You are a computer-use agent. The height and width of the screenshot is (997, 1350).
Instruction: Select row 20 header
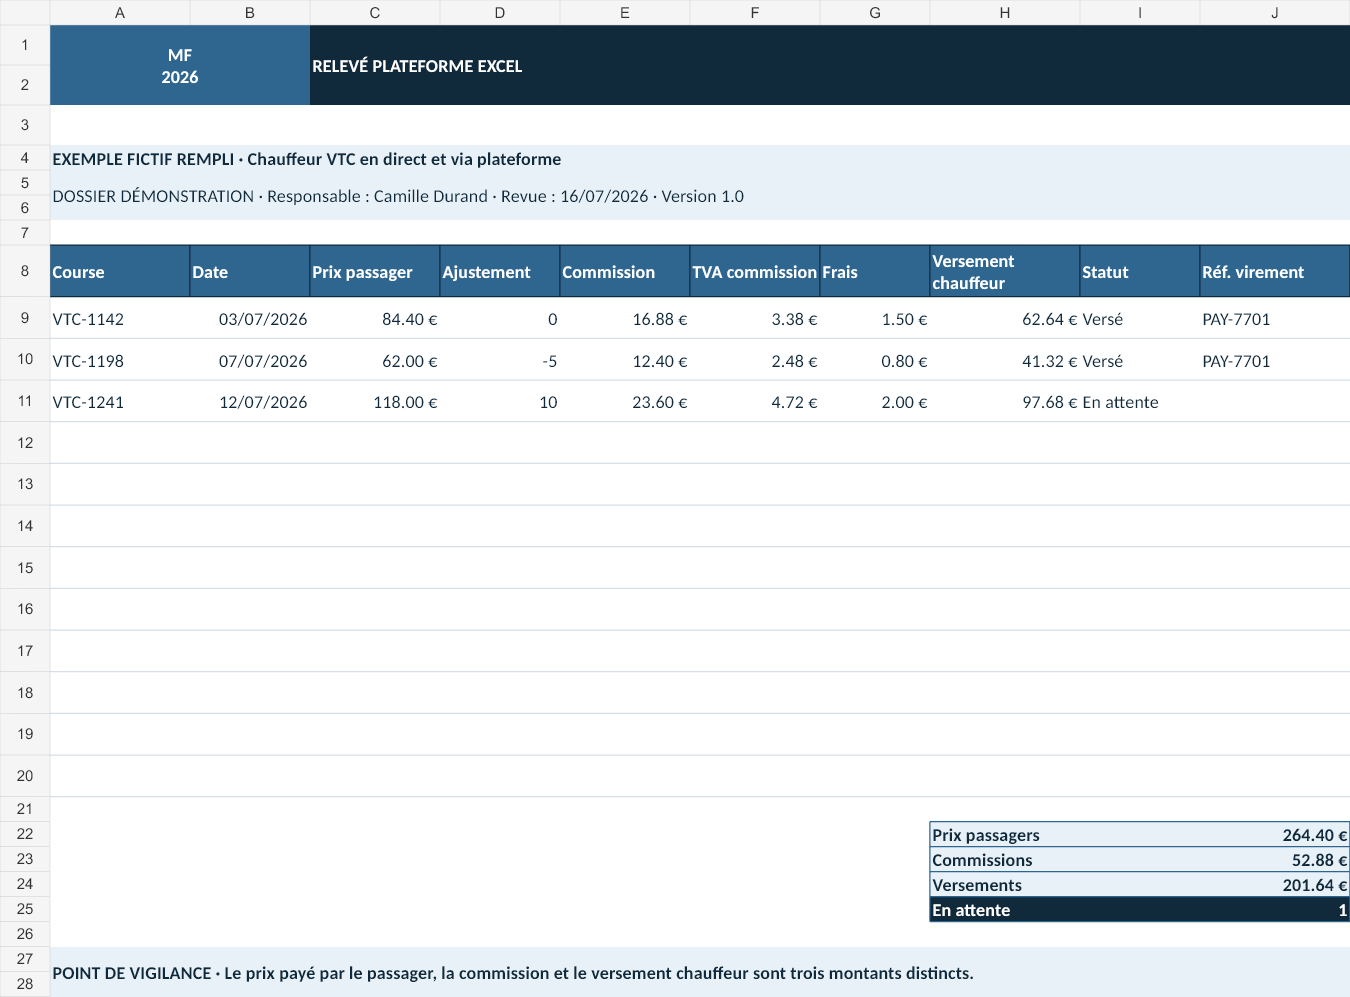pos(25,776)
